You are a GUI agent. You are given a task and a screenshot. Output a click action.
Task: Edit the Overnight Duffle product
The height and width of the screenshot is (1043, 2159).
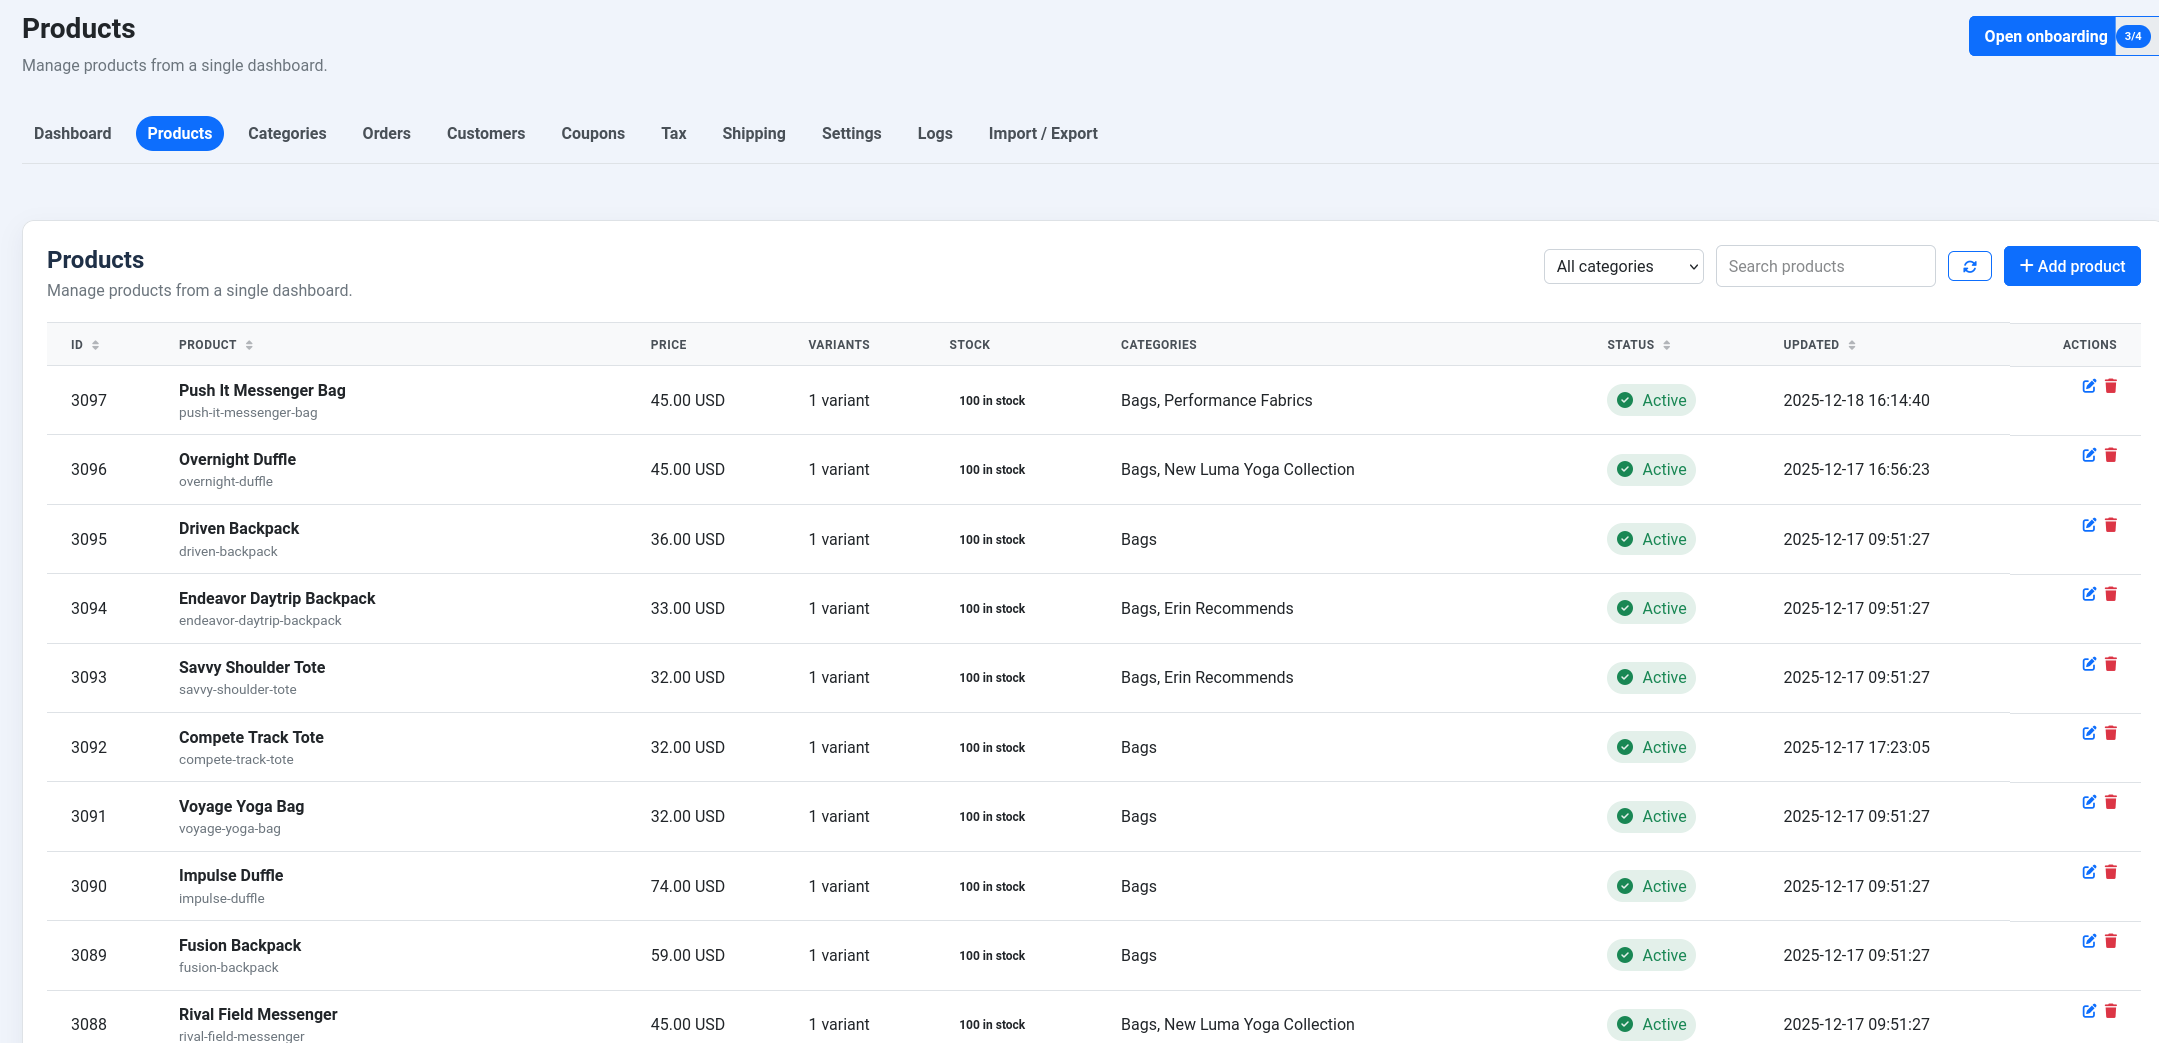2089,455
